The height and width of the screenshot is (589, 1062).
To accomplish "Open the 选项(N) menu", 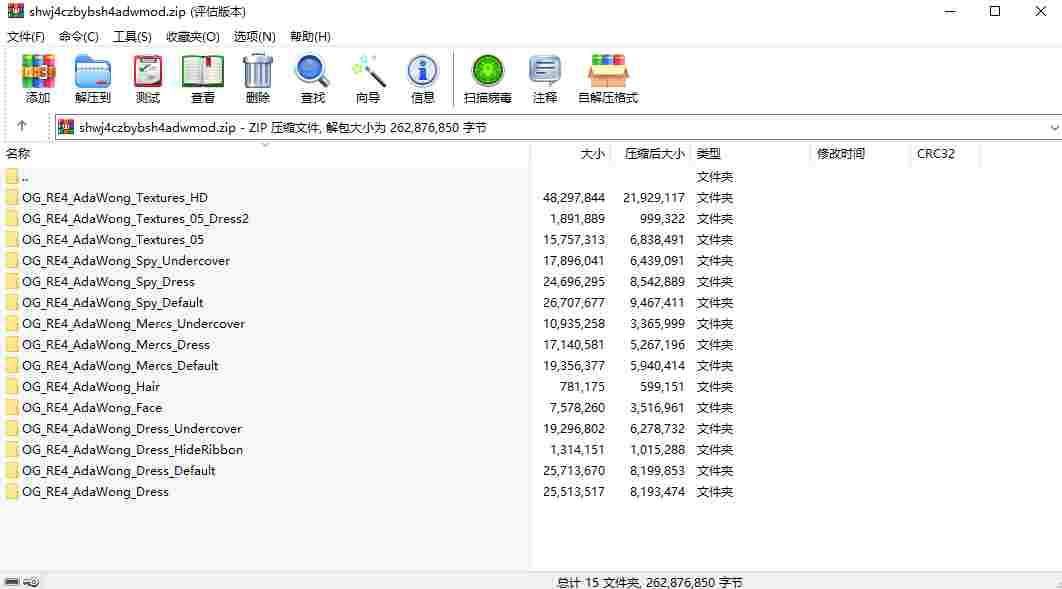I will coord(255,37).
